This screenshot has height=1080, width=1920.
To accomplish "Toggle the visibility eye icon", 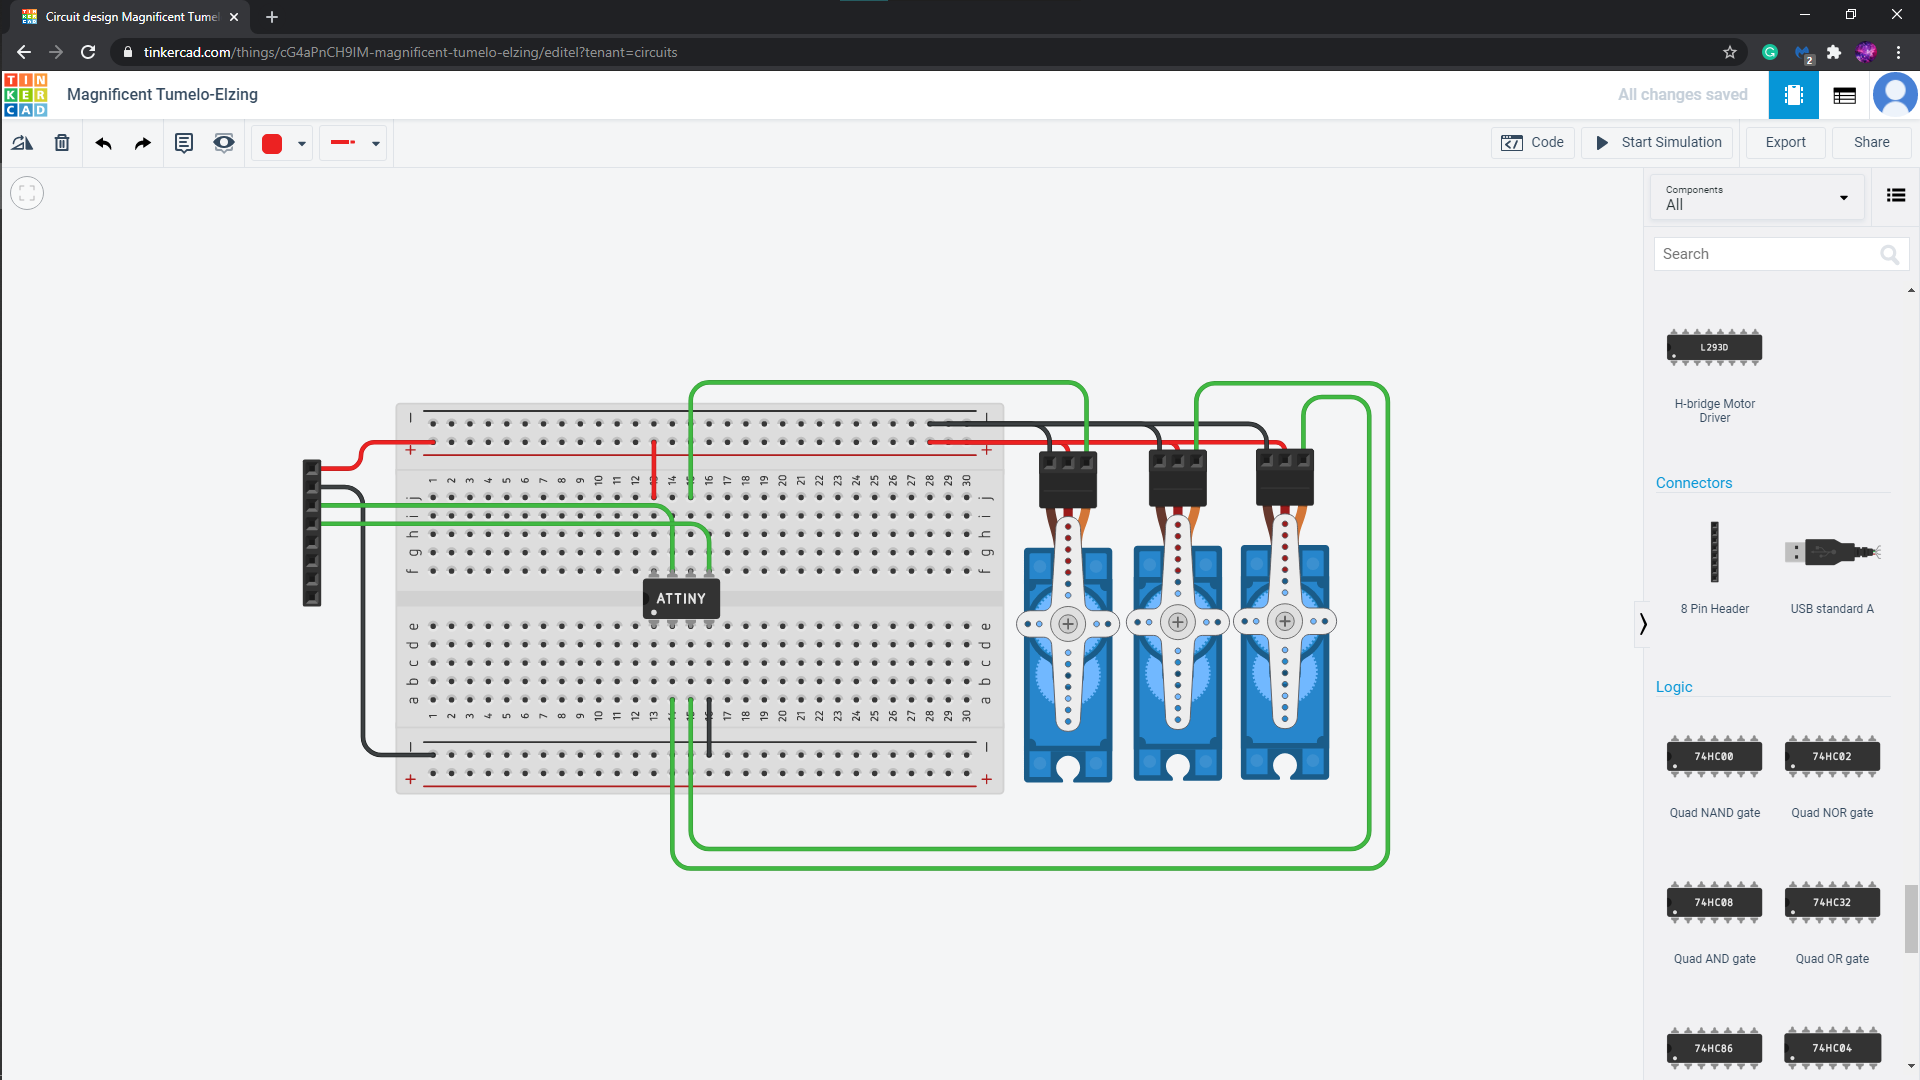I will click(222, 142).
